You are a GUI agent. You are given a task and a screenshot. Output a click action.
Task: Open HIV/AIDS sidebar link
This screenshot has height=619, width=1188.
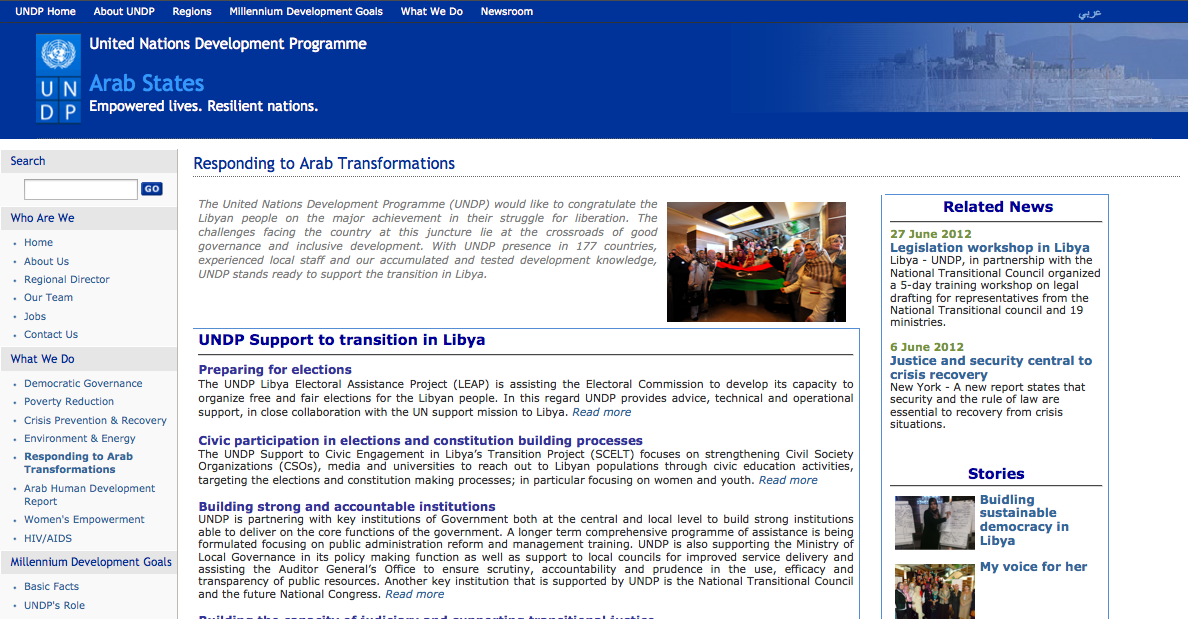coord(48,539)
